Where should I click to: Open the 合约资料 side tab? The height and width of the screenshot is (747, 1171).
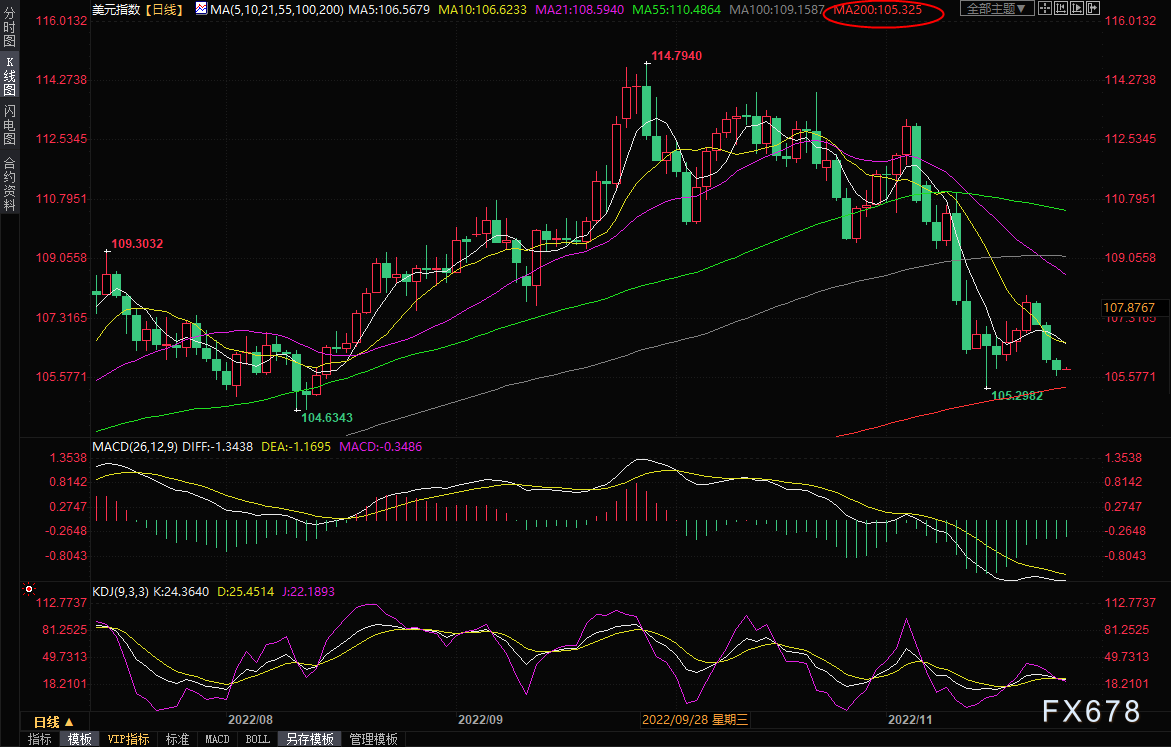[x=9, y=183]
